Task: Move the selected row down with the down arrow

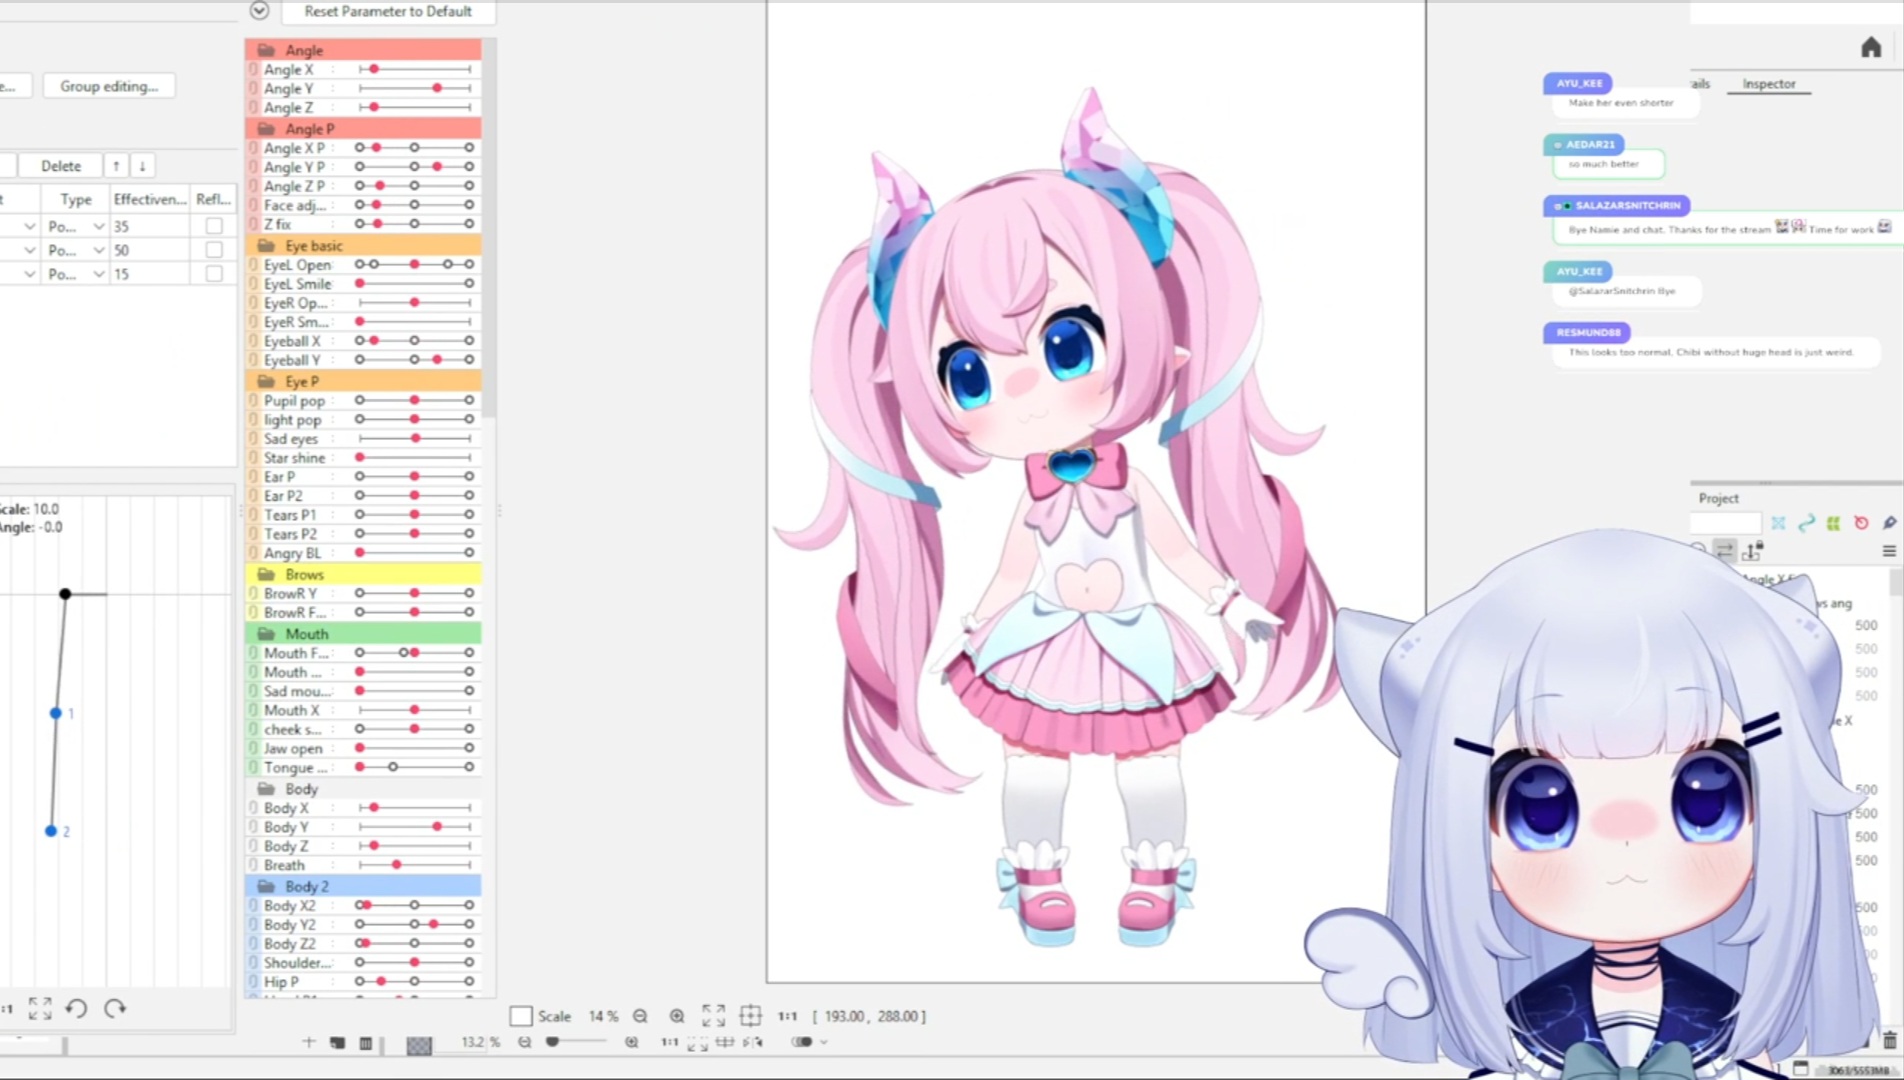Action: [x=142, y=166]
